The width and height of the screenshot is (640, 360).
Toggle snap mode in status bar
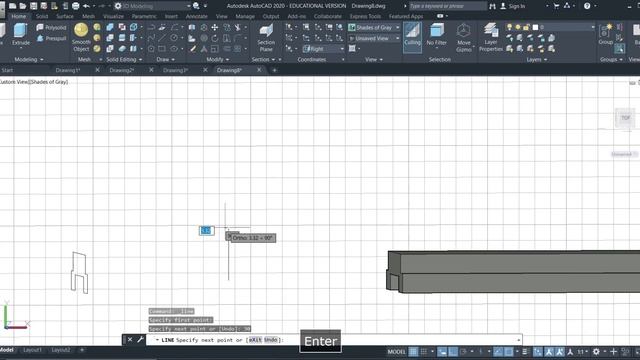pos(424,351)
